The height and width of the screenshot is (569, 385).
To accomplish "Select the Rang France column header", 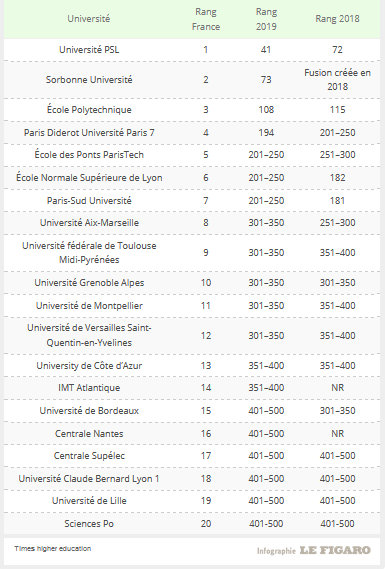I will [x=206, y=19].
